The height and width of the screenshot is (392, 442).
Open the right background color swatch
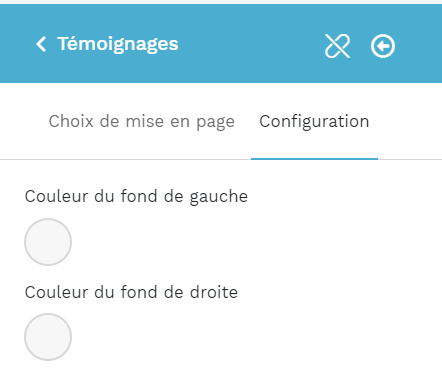[x=48, y=337]
